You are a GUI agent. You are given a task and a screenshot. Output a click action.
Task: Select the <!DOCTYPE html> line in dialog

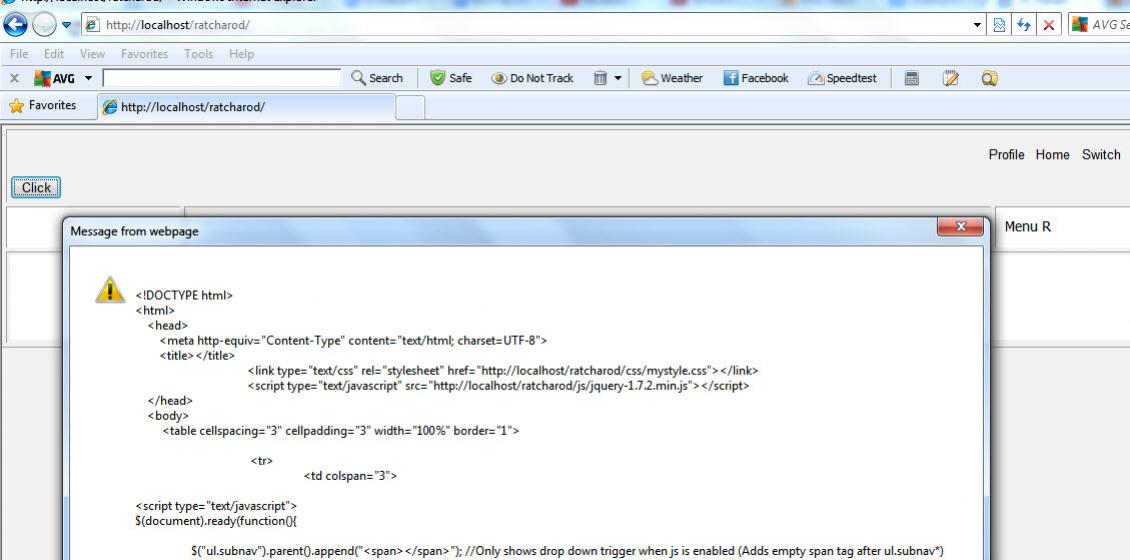184,295
